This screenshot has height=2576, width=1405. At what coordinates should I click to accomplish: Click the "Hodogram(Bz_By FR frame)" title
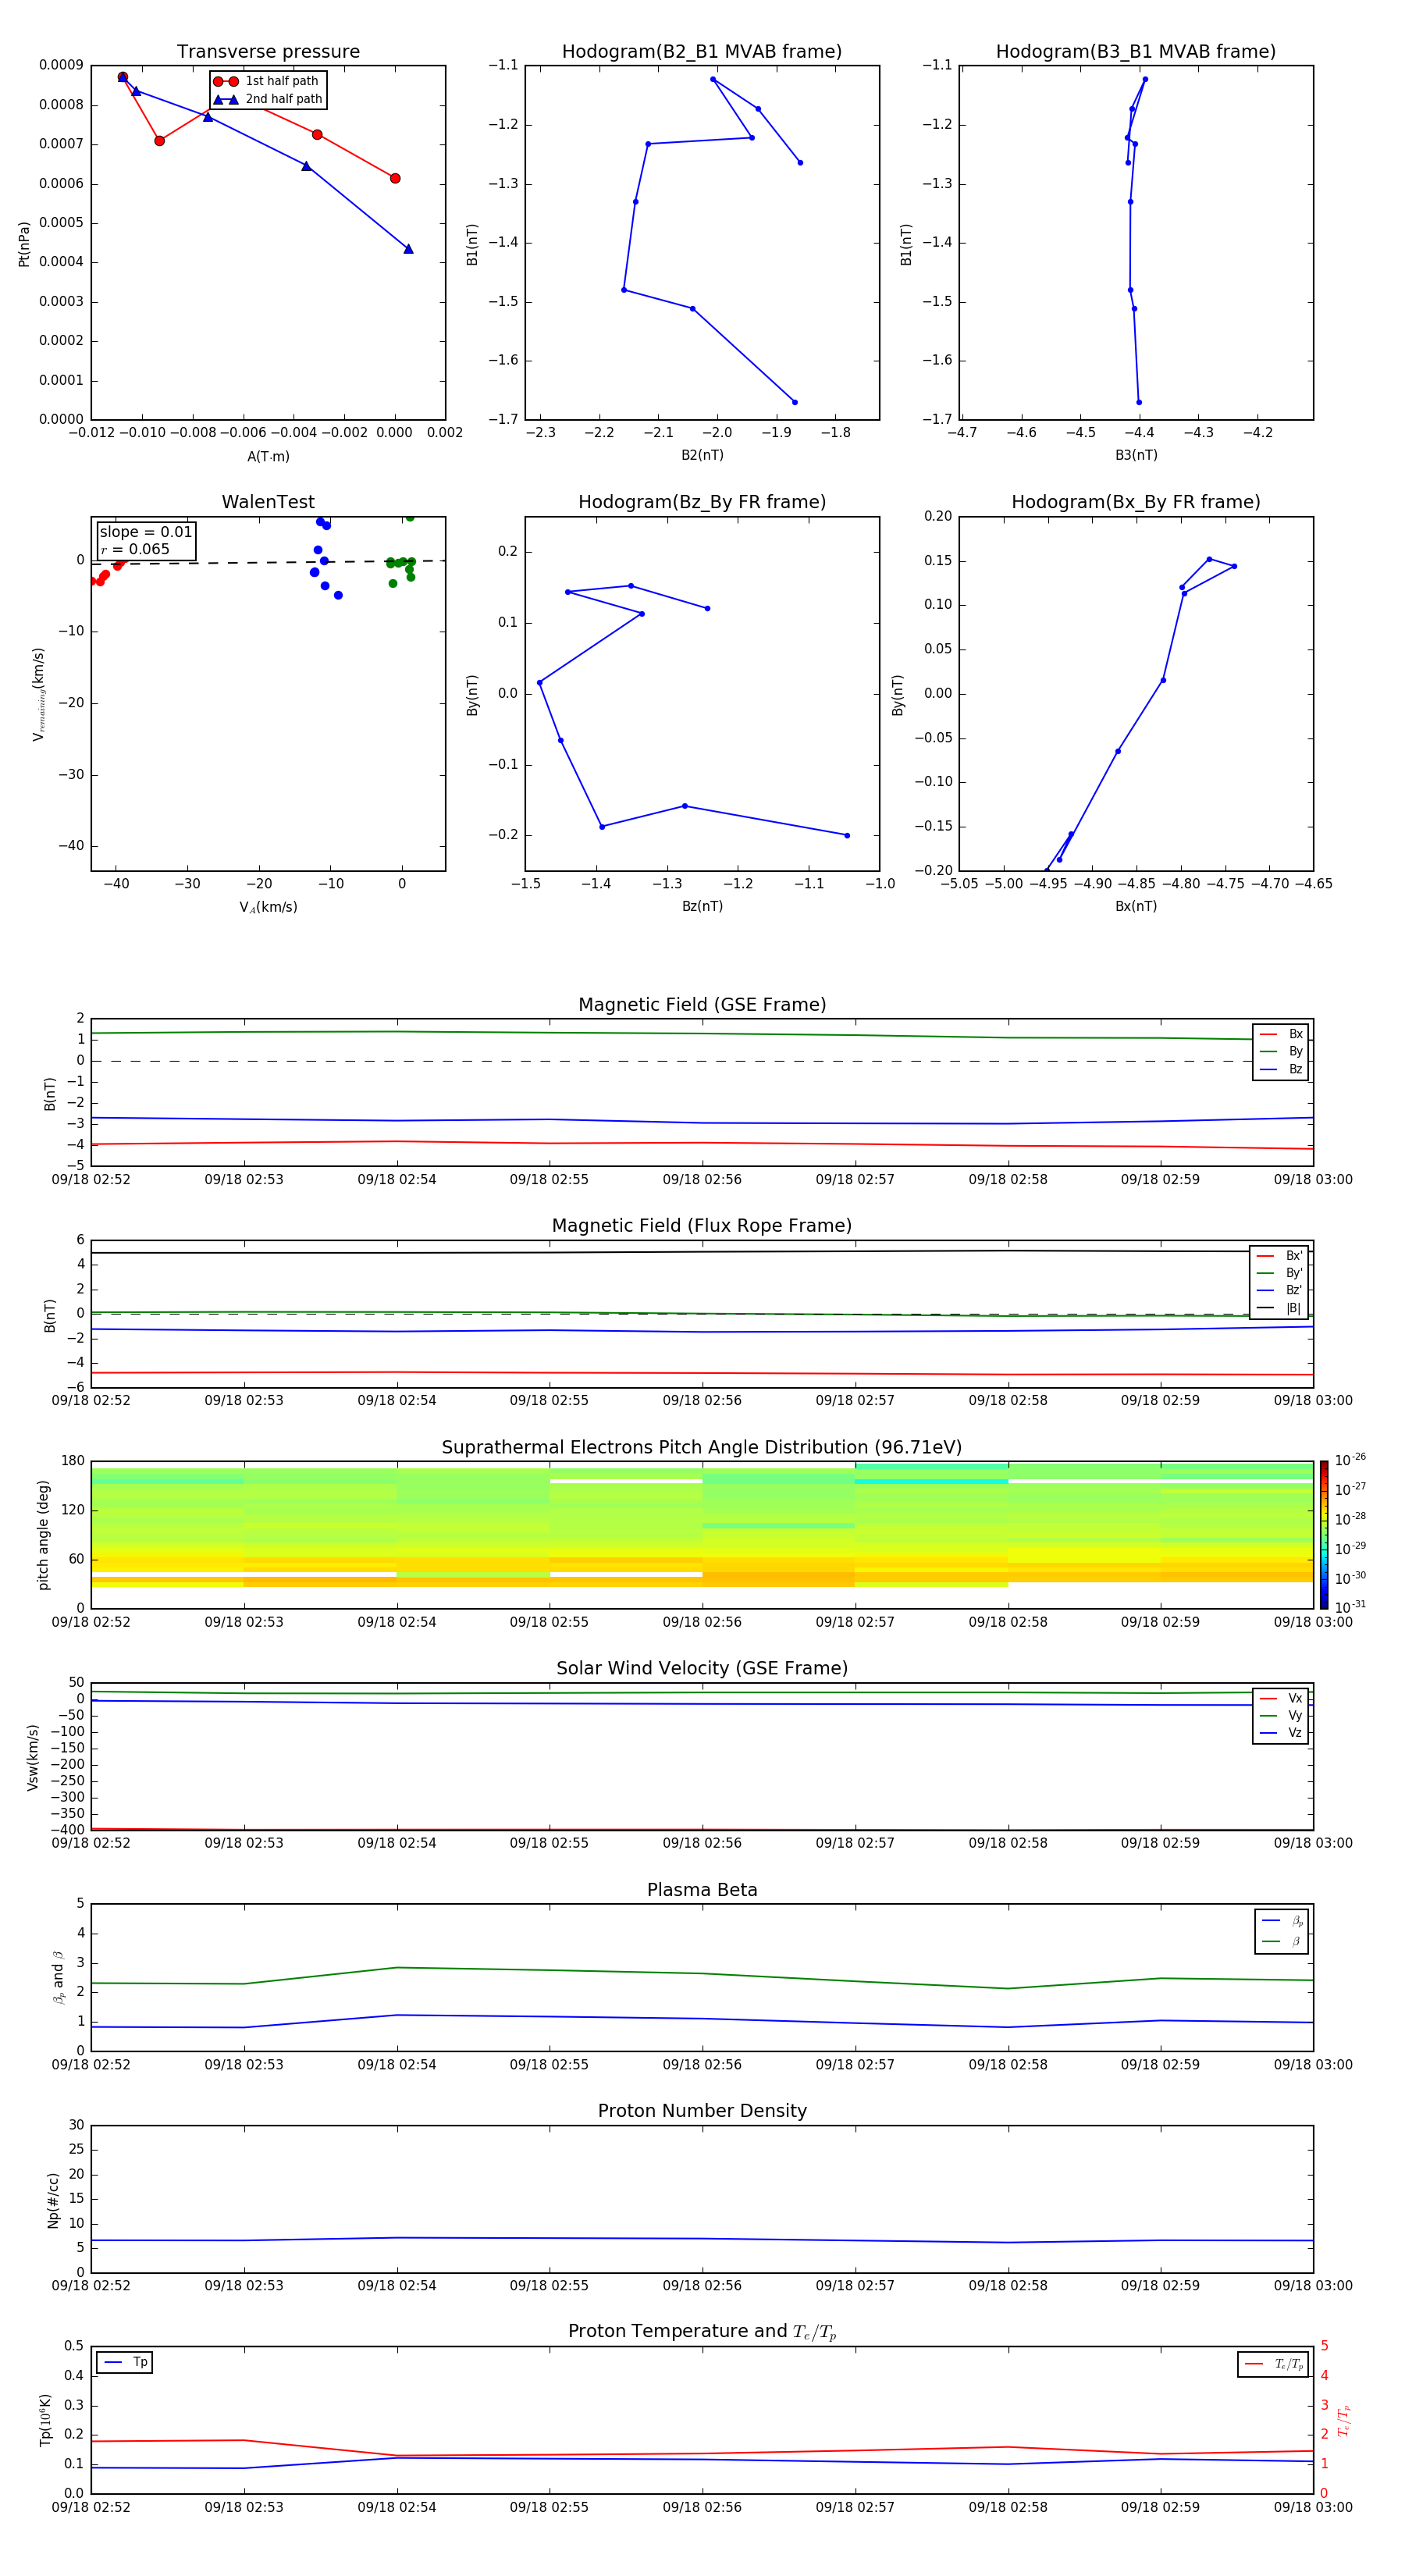pyautogui.click(x=702, y=502)
